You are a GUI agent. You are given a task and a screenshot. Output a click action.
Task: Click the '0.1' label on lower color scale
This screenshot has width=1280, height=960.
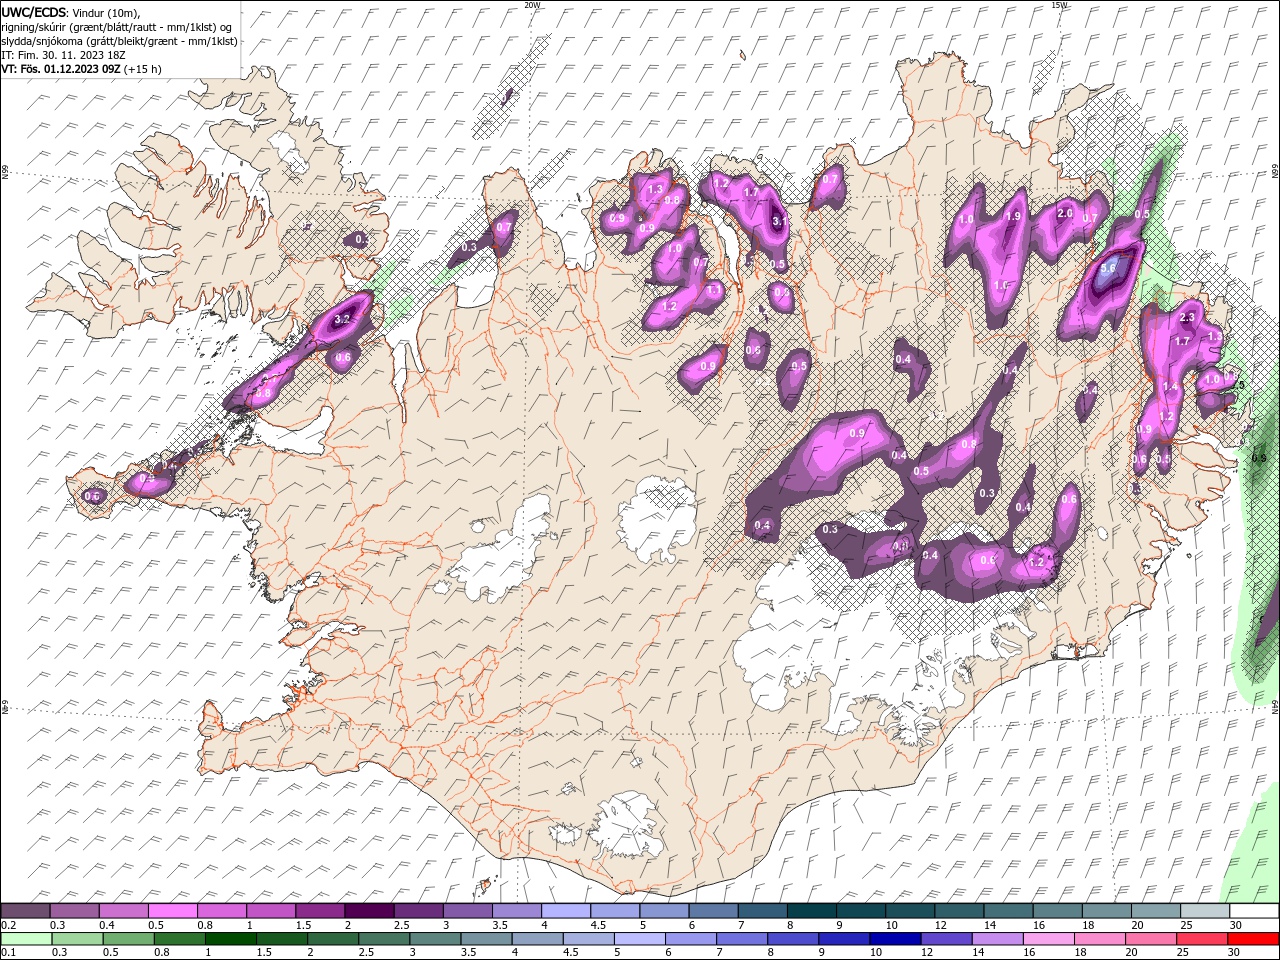8,953
